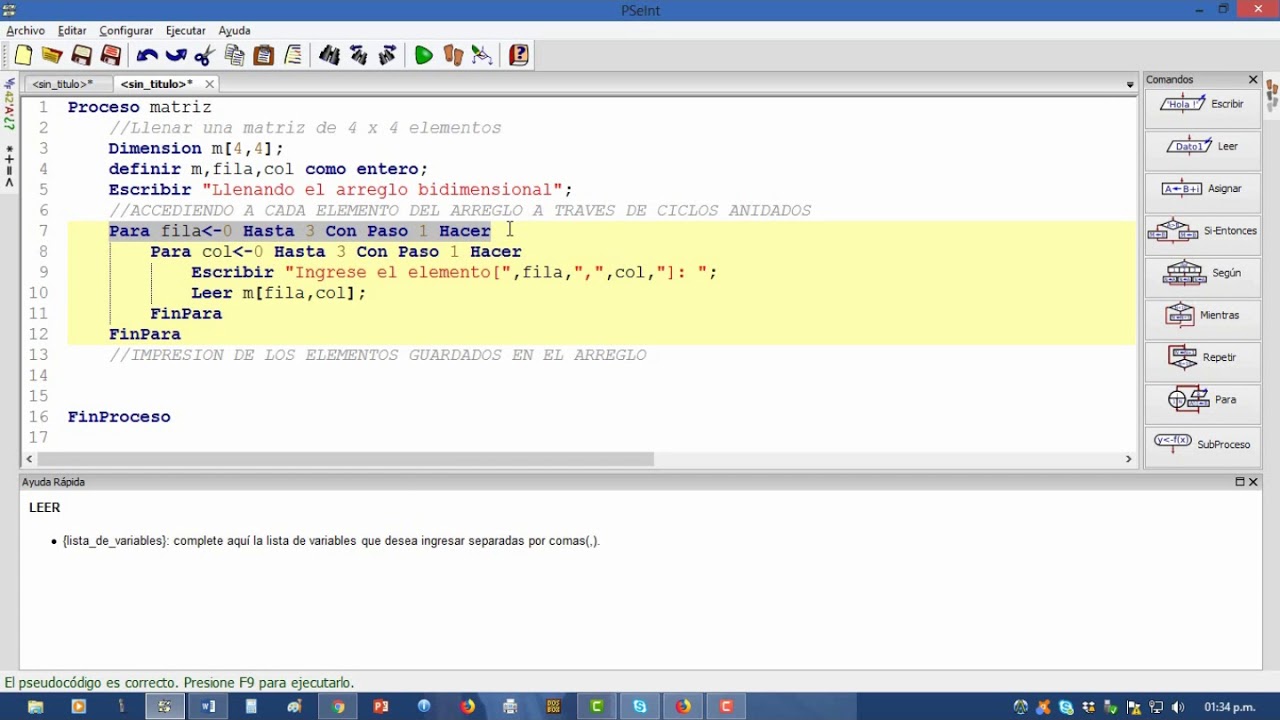This screenshot has width=1280, height=720.
Task: Redo the last undone edit
Action: coord(176,56)
